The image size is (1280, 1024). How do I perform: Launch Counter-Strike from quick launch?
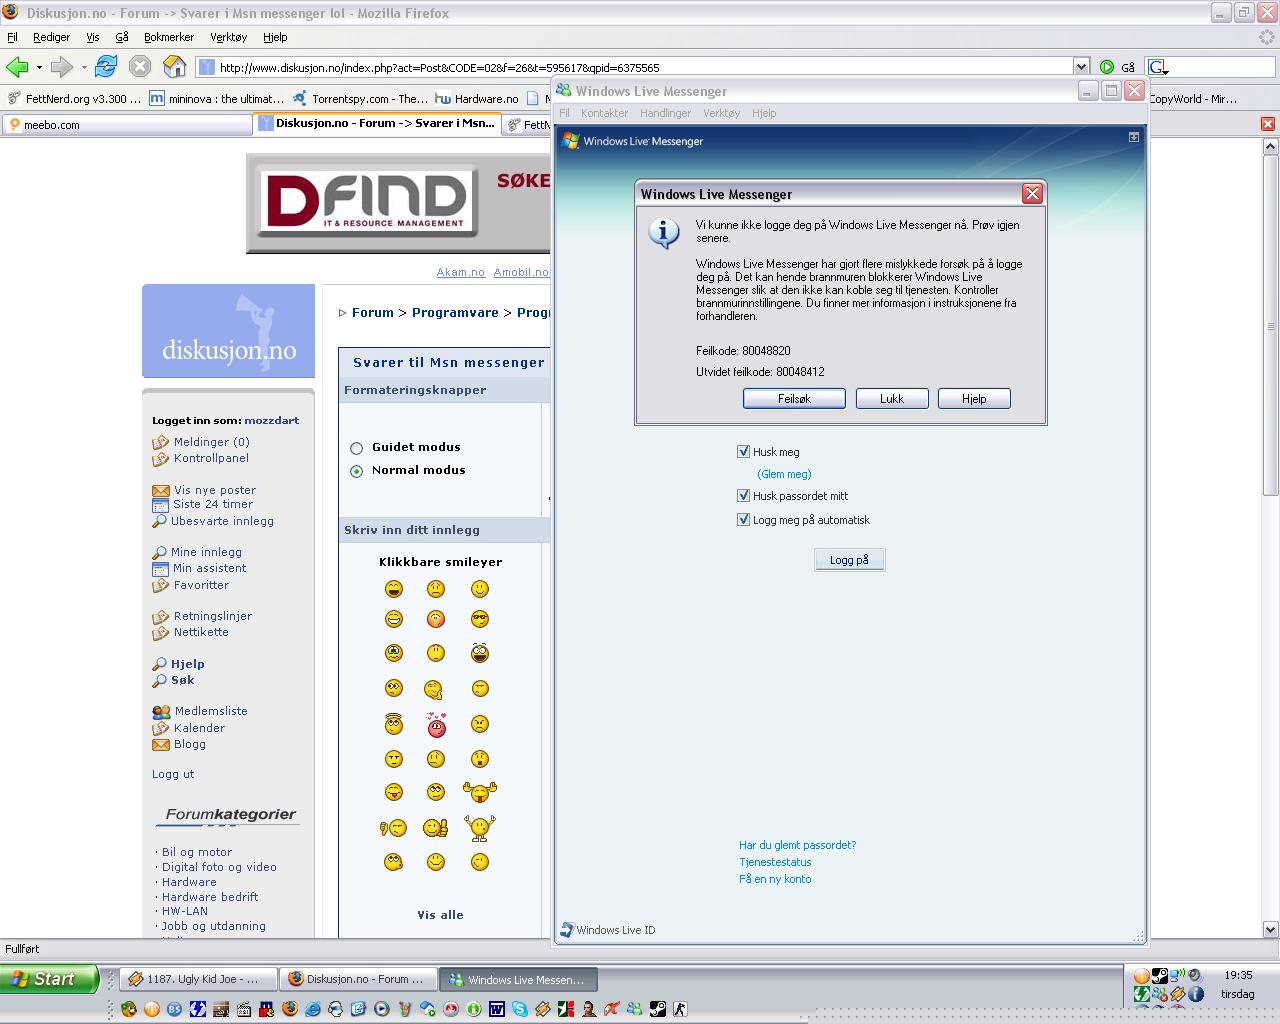click(680, 1009)
